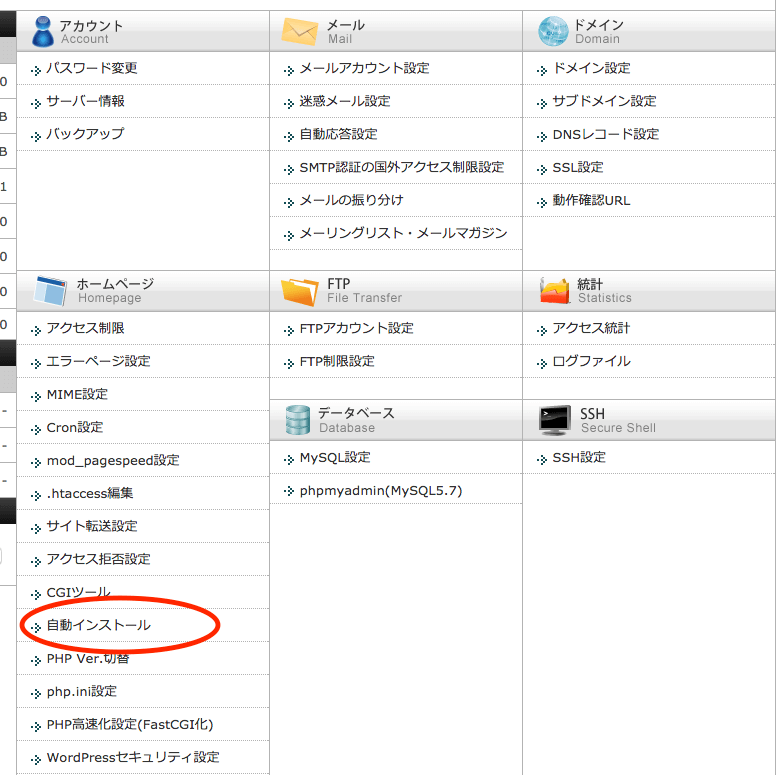Open FTPアカウント設定
776x775 pixels.
[356, 328]
